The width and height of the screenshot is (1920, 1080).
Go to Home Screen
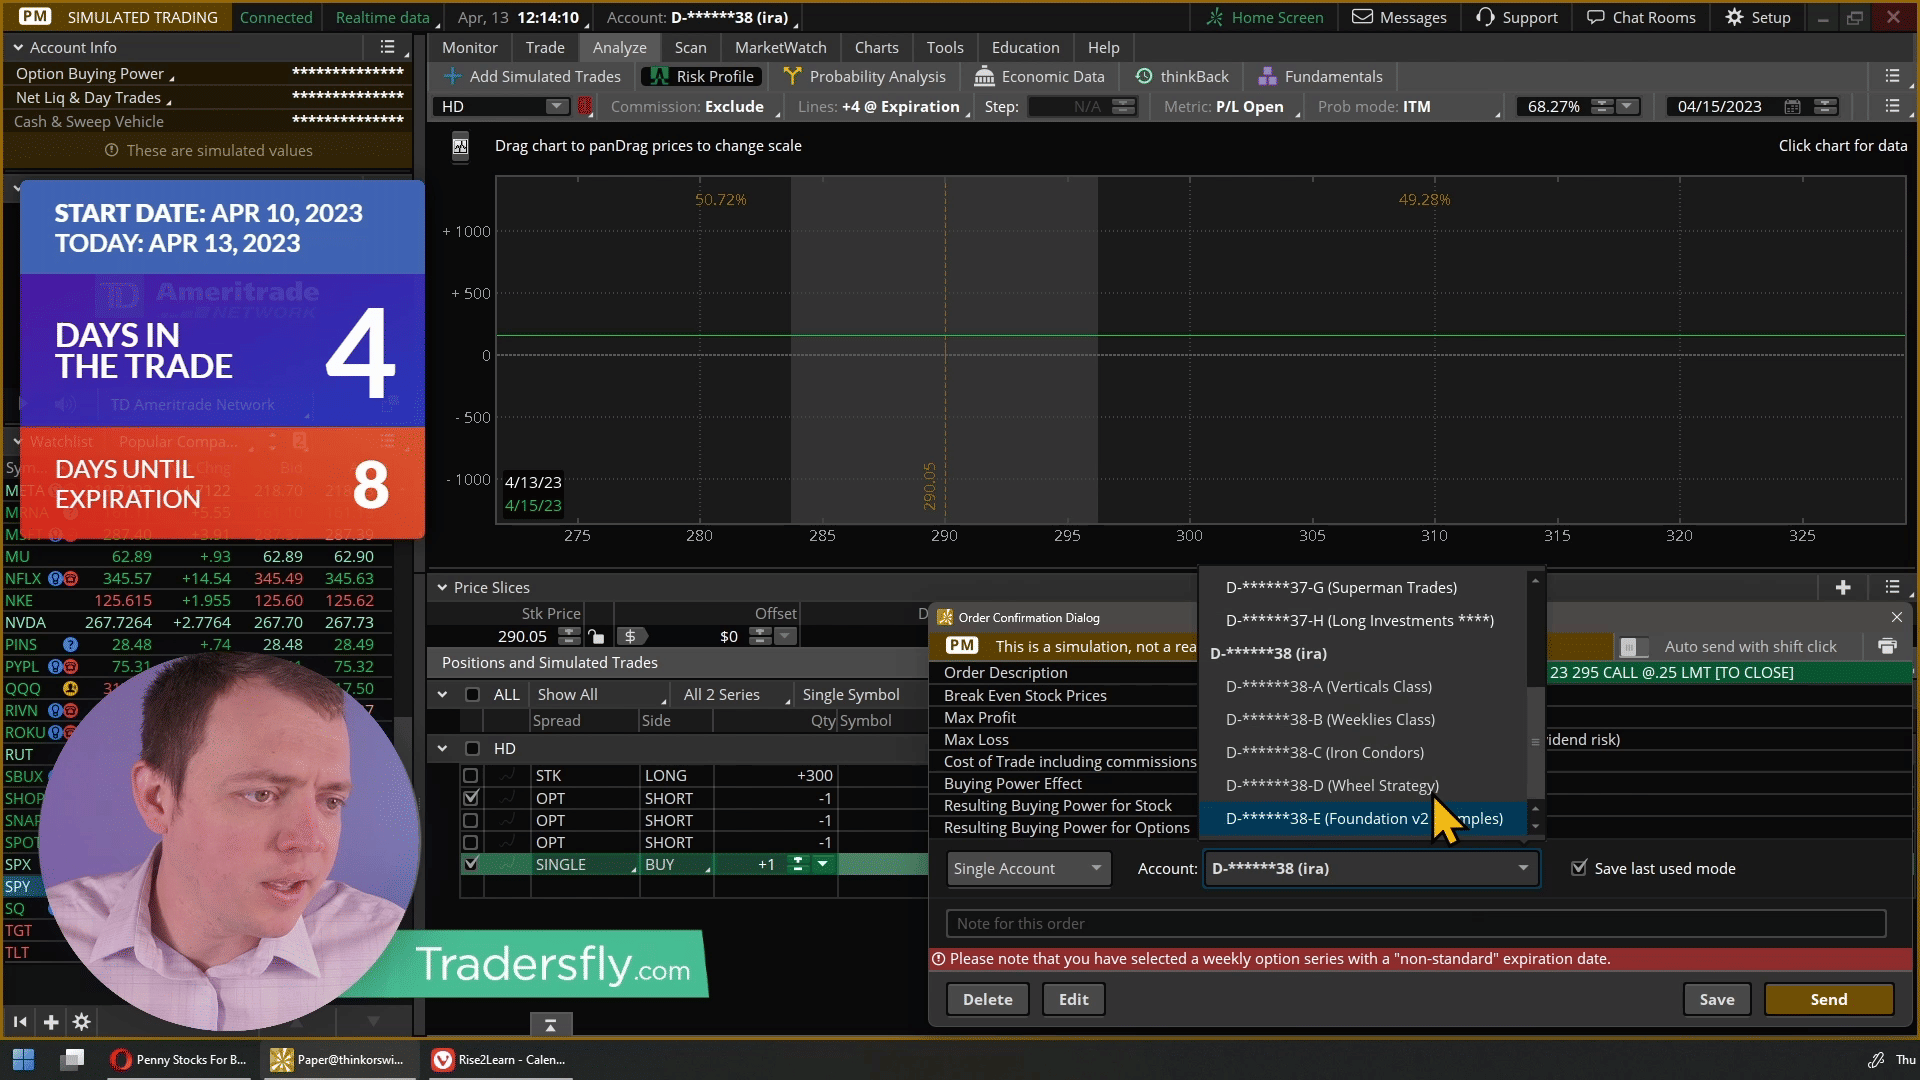(x=1264, y=17)
